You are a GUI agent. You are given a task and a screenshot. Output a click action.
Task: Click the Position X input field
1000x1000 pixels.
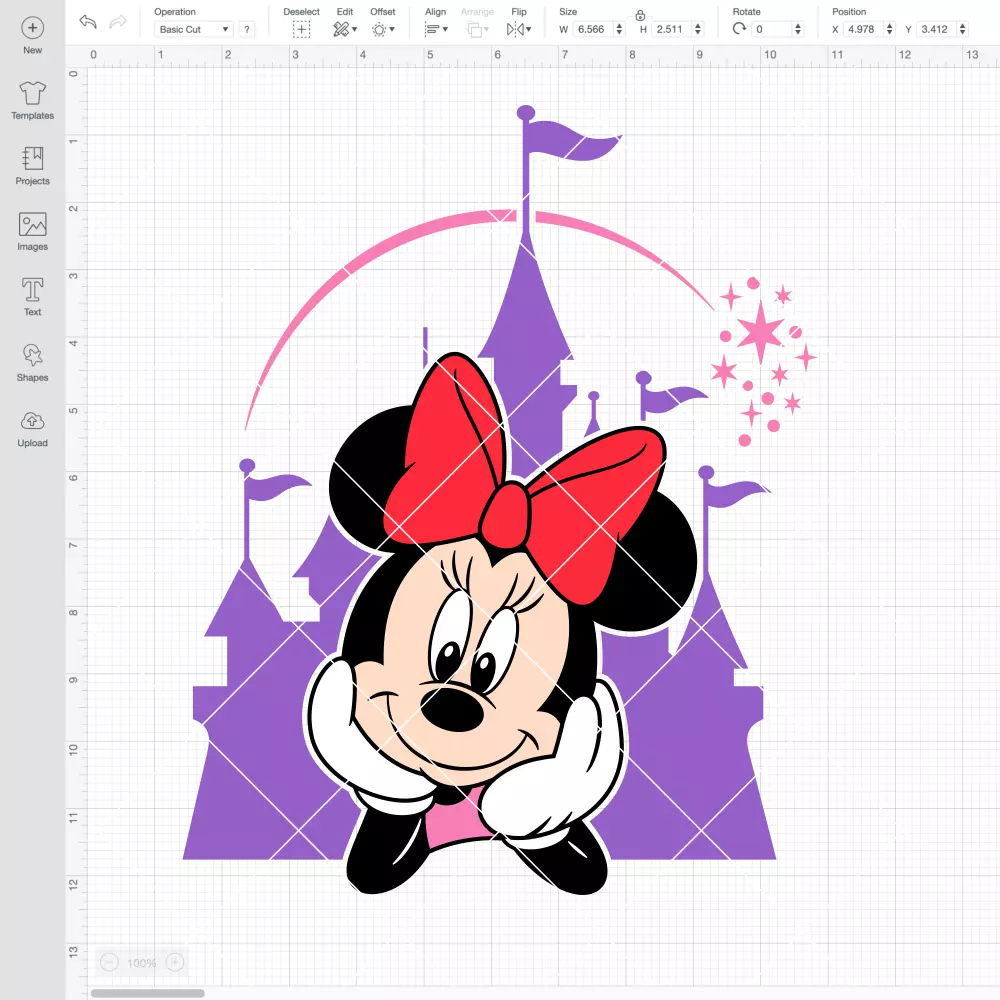click(x=863, y=29)
